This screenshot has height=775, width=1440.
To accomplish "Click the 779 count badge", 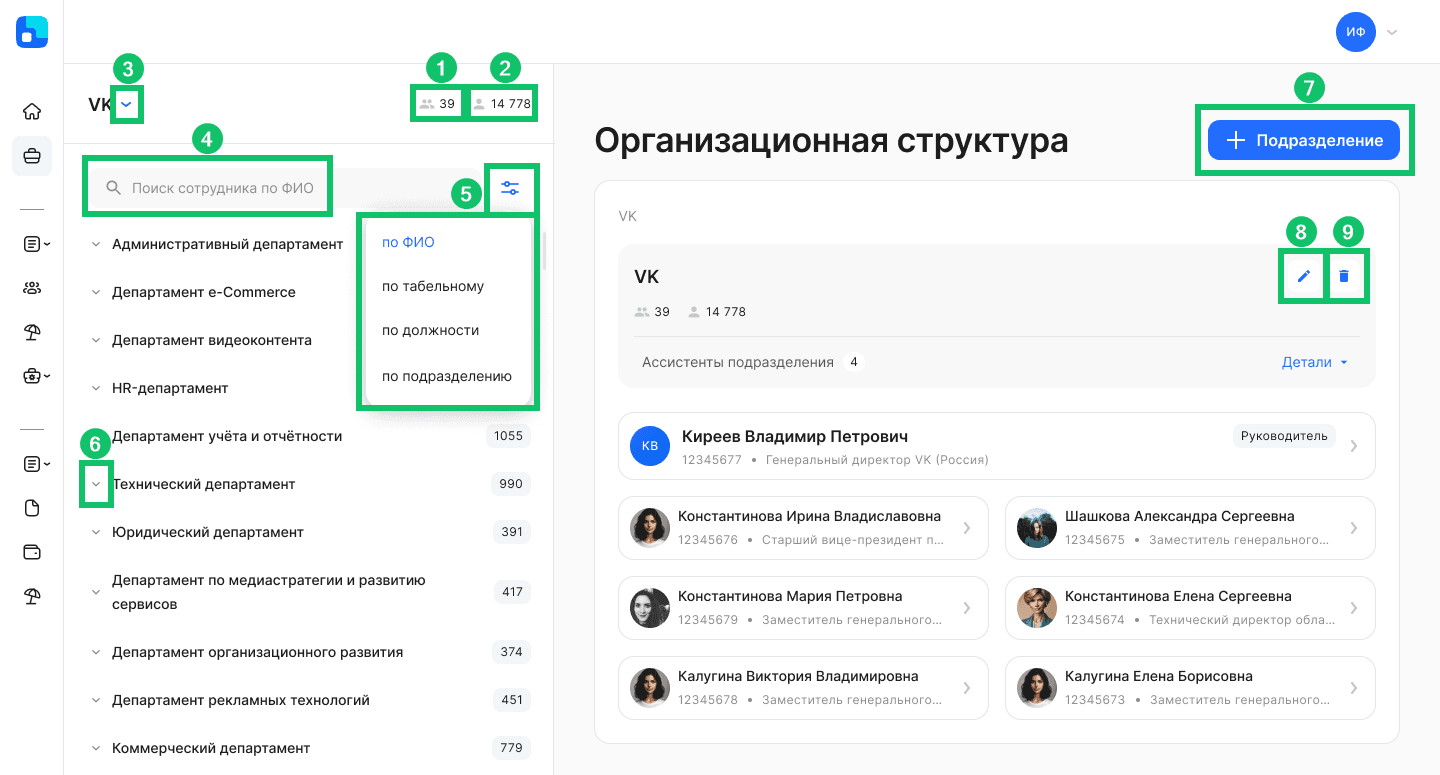I will click(x=511, y=748).
